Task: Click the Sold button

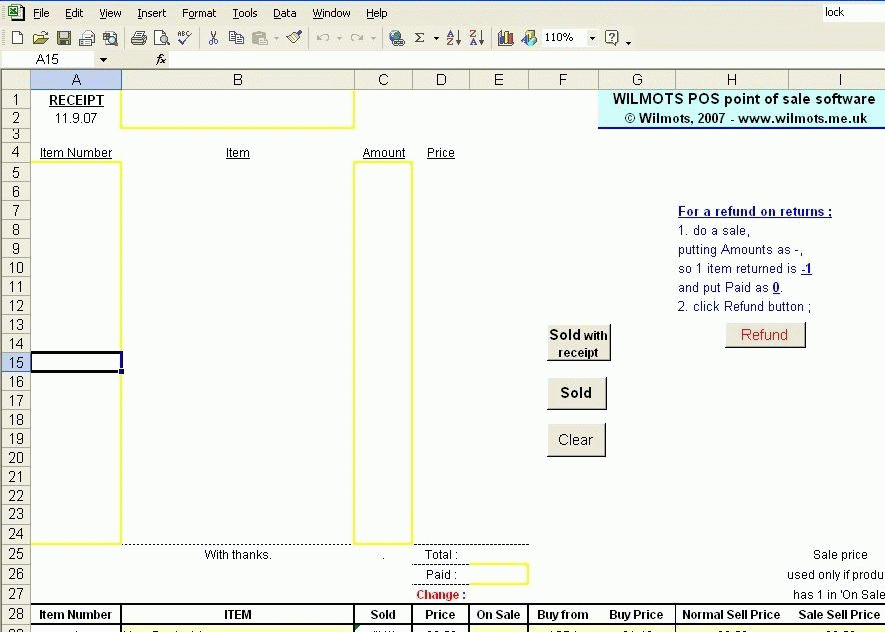Action: tap(576, 393)
